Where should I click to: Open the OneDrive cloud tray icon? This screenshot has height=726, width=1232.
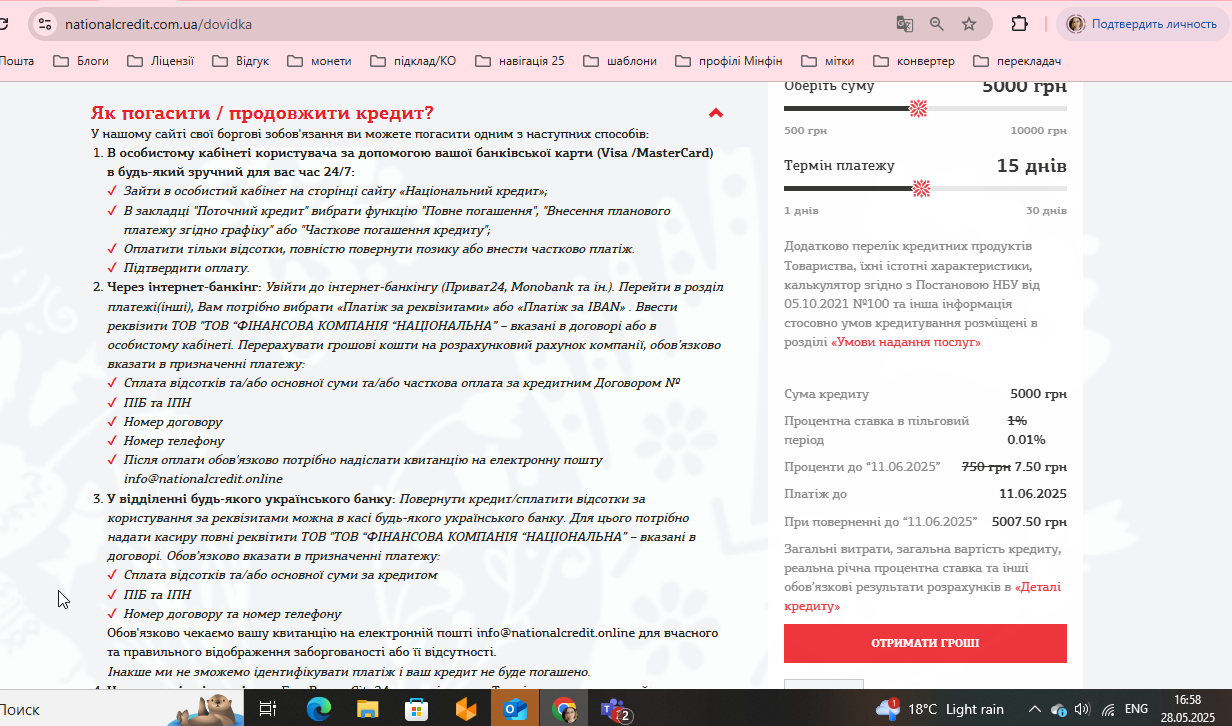(x=1059, y=709)
